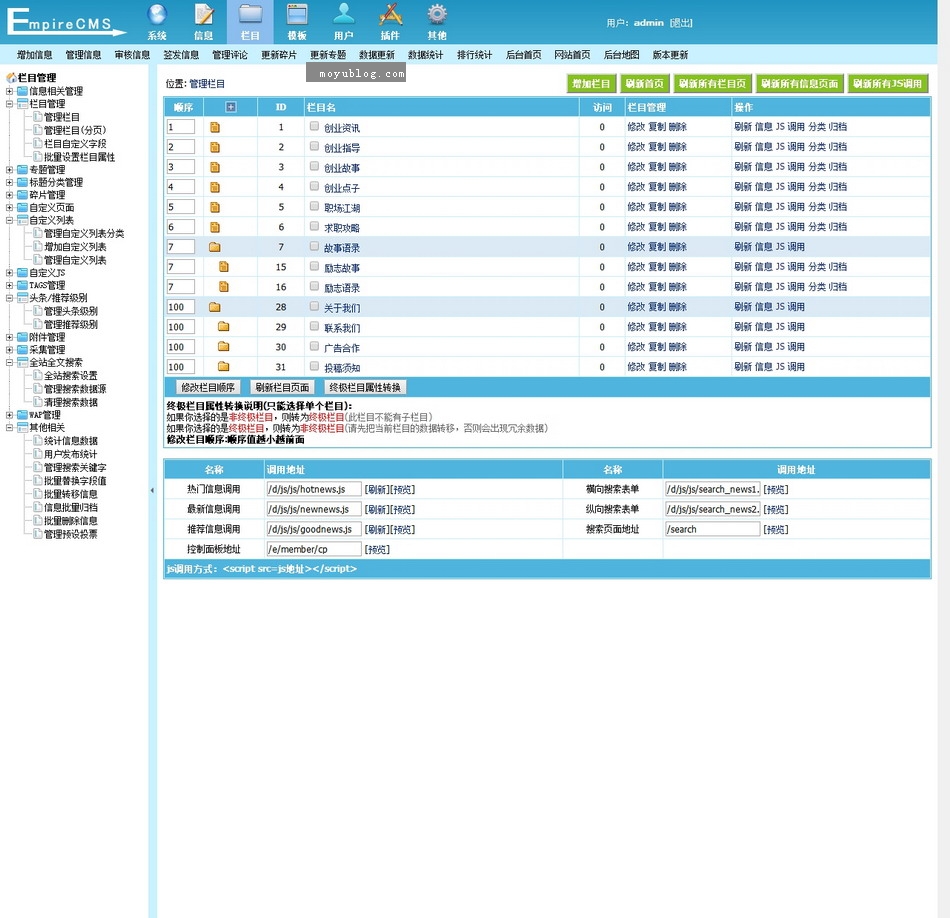Click the 插件 plugin tools icon

click(391, 14)
